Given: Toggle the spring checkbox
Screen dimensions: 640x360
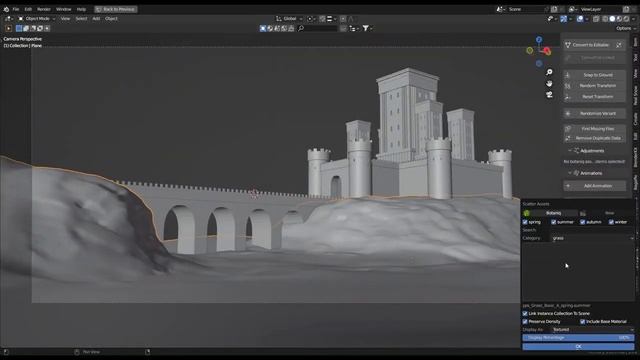Looking at the screenshot, I should pos(525,222).
